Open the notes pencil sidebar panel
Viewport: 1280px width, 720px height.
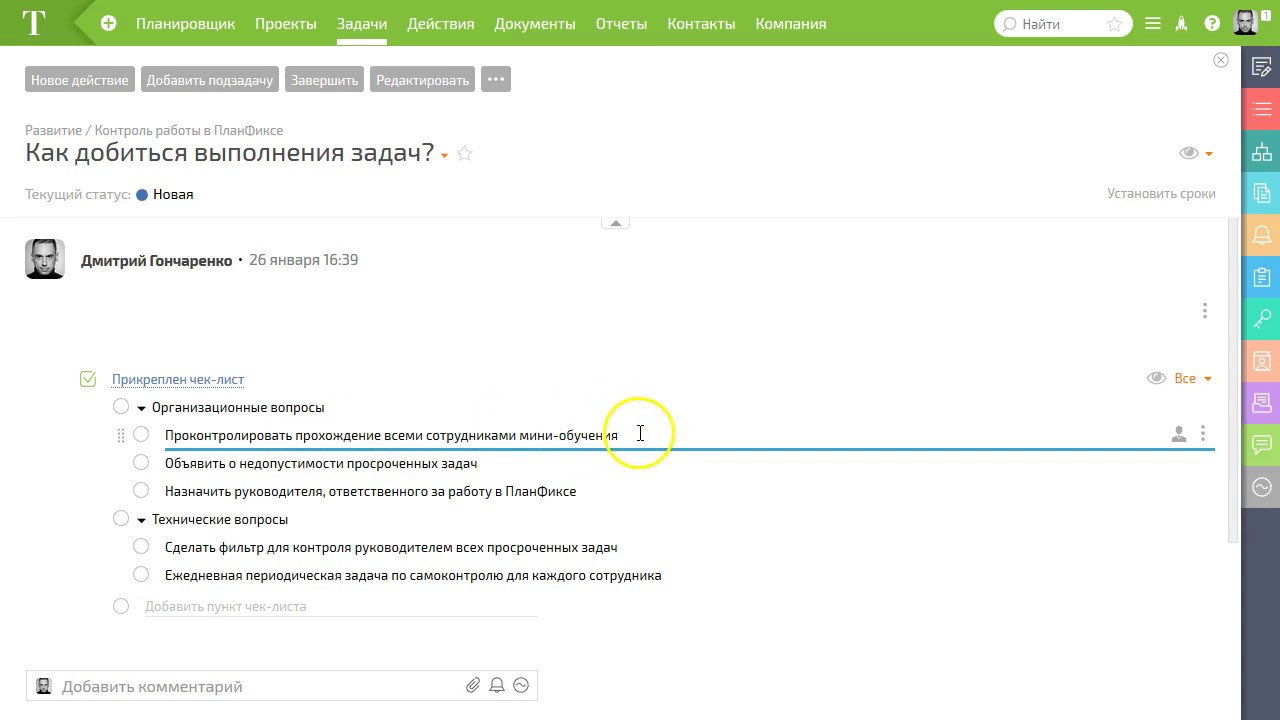1261,68
